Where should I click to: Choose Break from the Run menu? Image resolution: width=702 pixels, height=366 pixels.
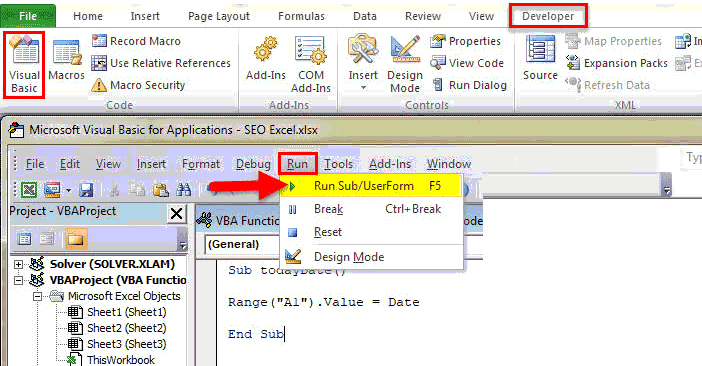point(371,209)
